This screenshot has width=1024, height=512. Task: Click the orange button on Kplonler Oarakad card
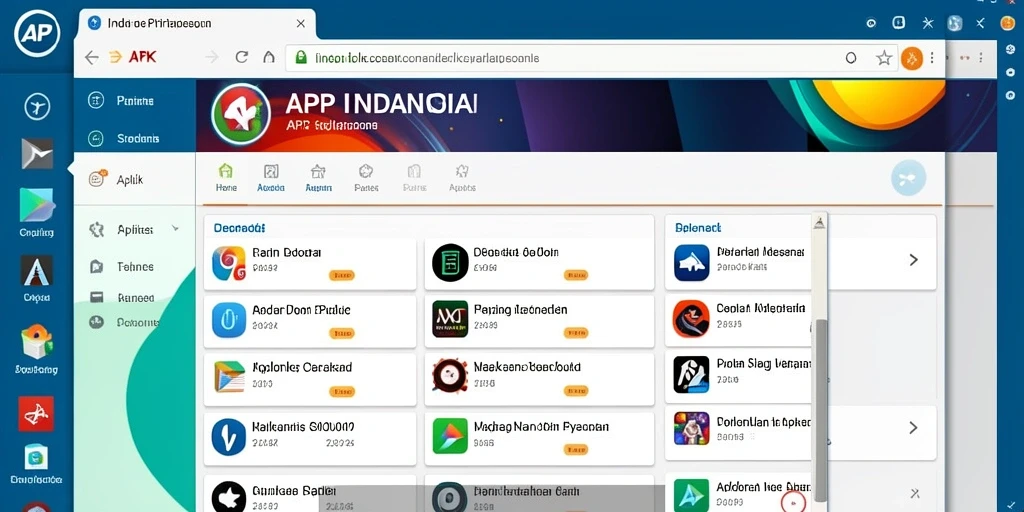point(342,391)
